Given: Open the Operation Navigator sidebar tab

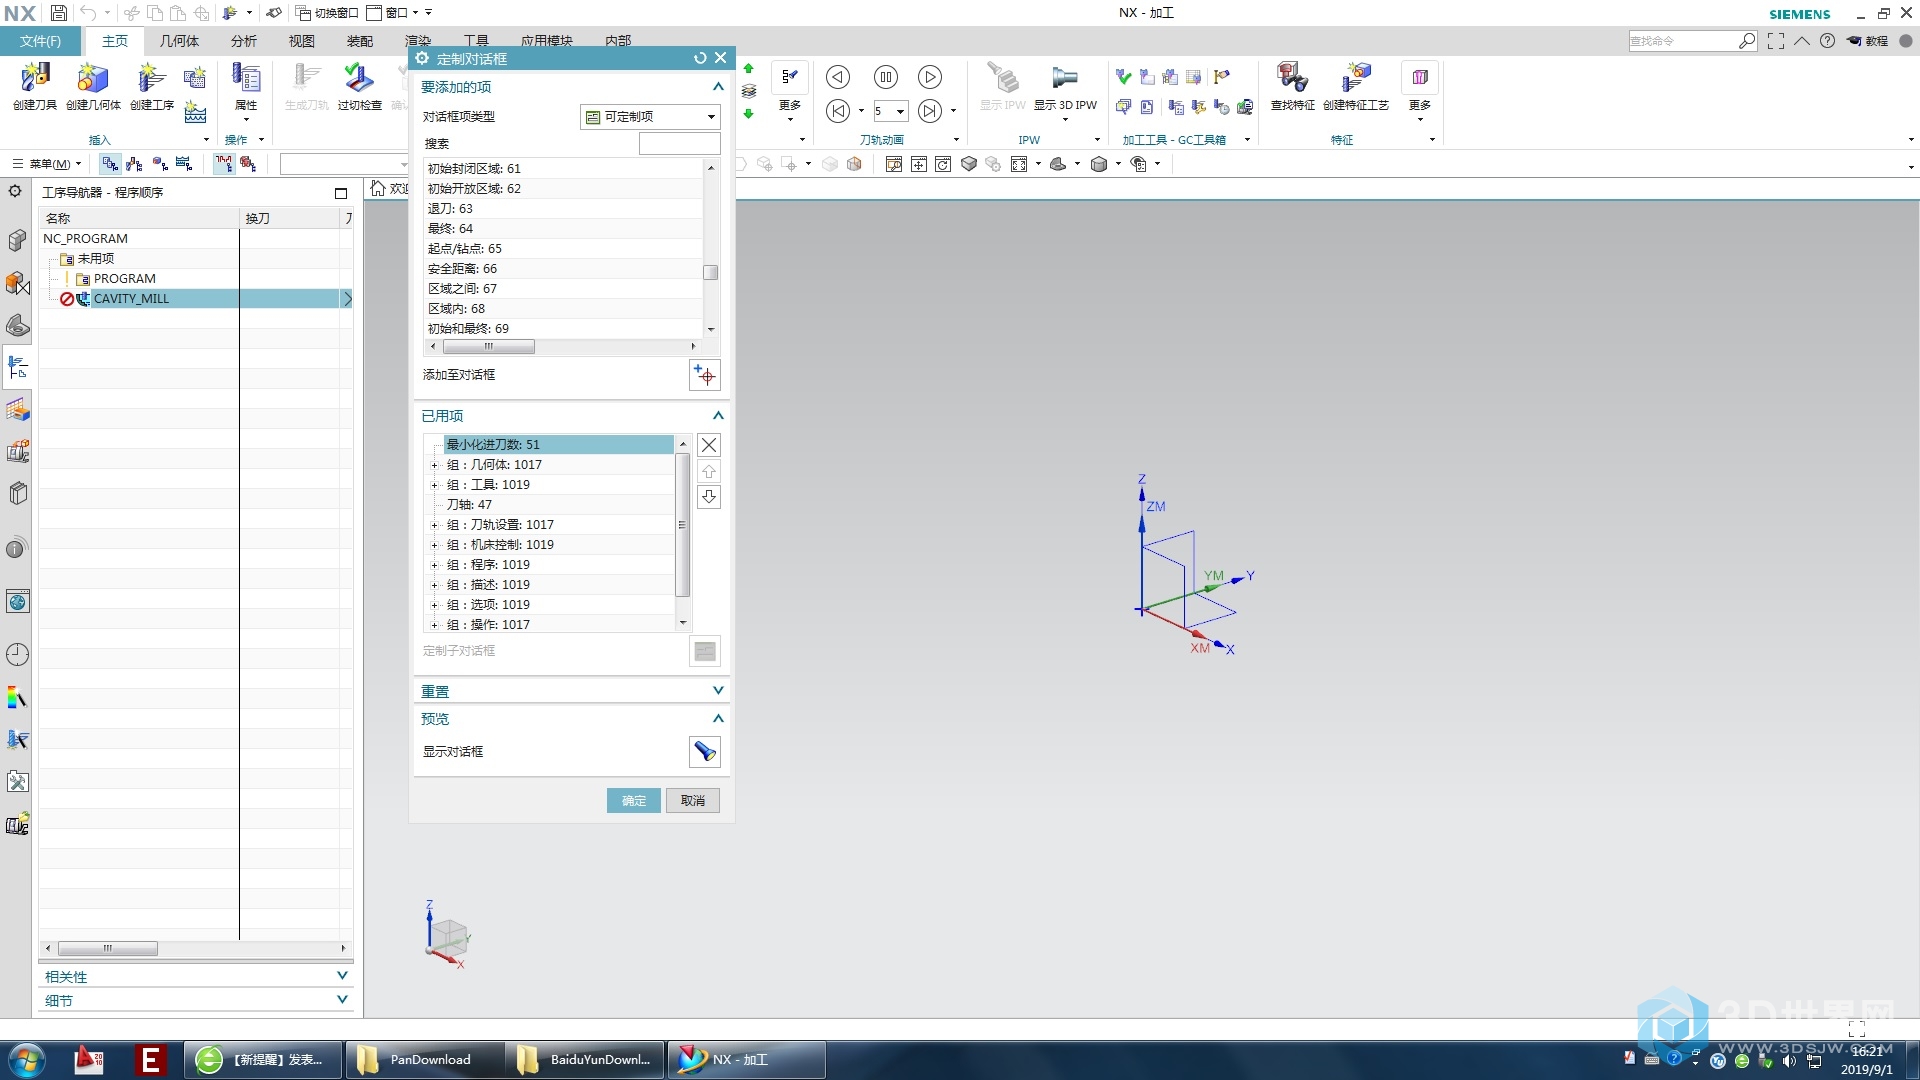Looking at the screenshot, I should click(x=17, y=367).
